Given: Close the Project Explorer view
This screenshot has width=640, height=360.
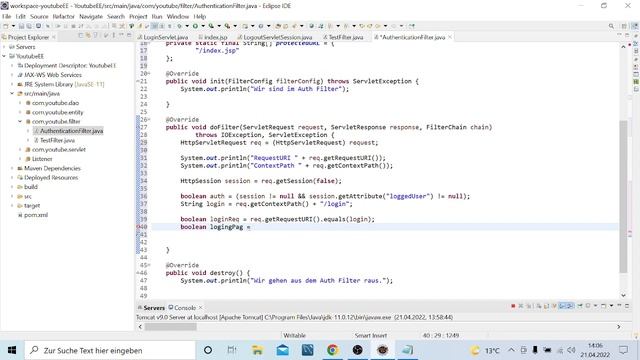Looking at the screenshot, I should click(53, 37).
